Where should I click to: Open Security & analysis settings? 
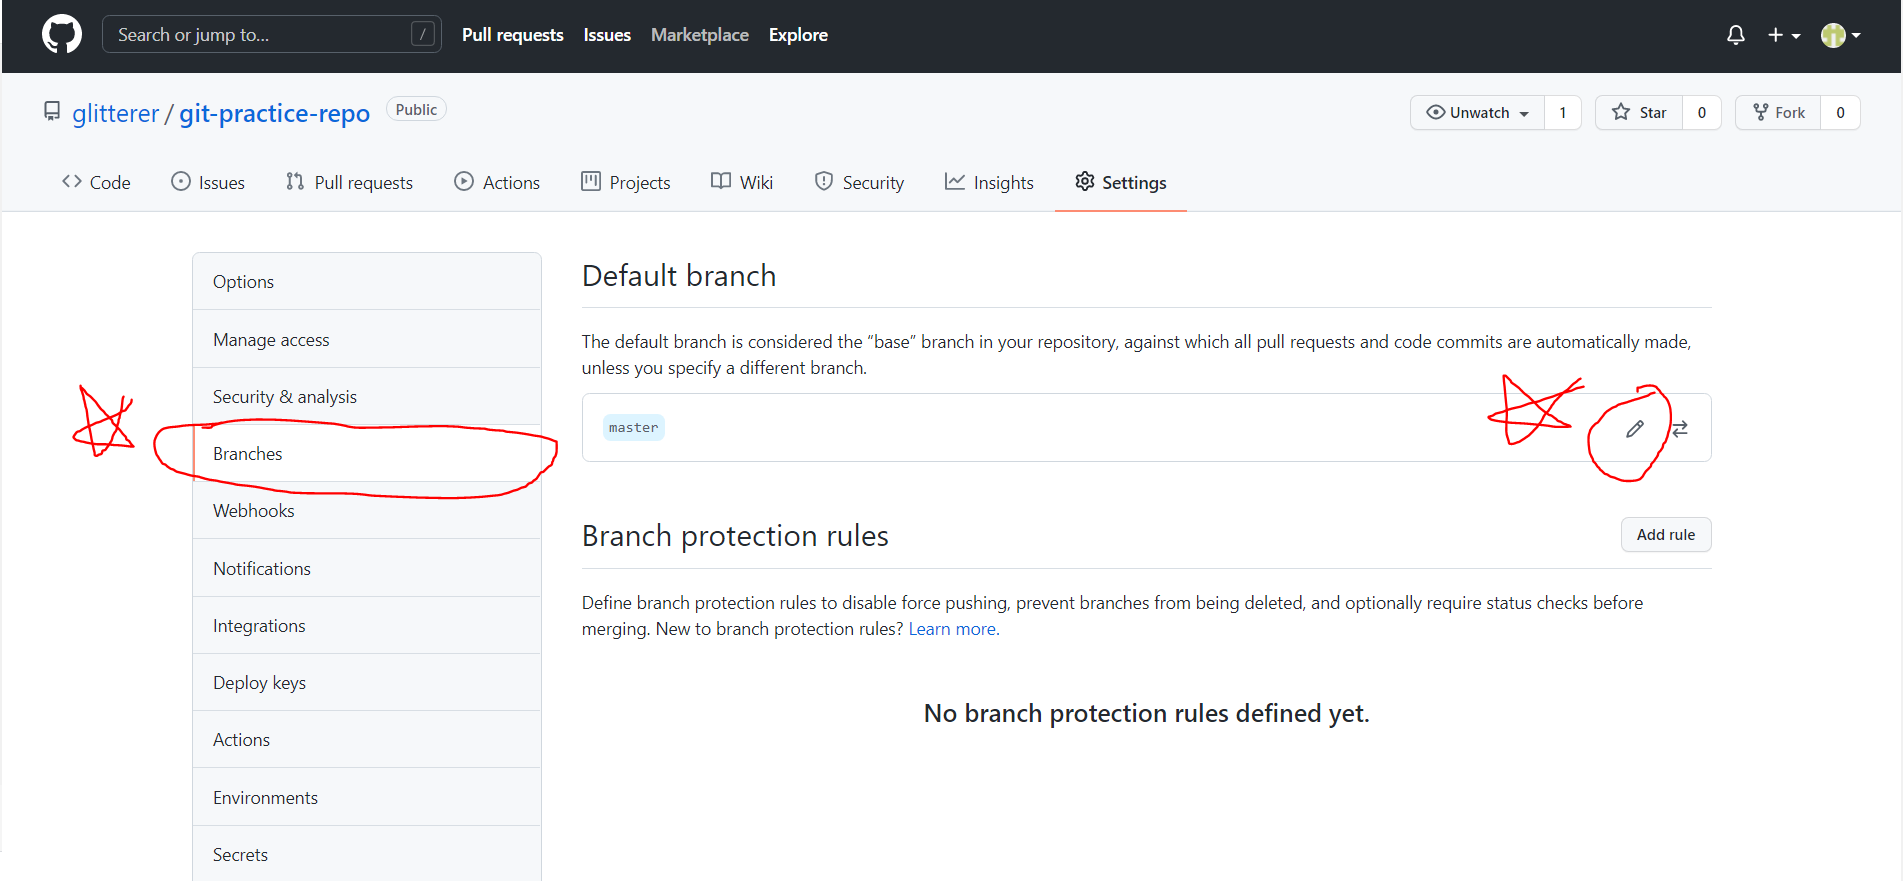[367, 397]
